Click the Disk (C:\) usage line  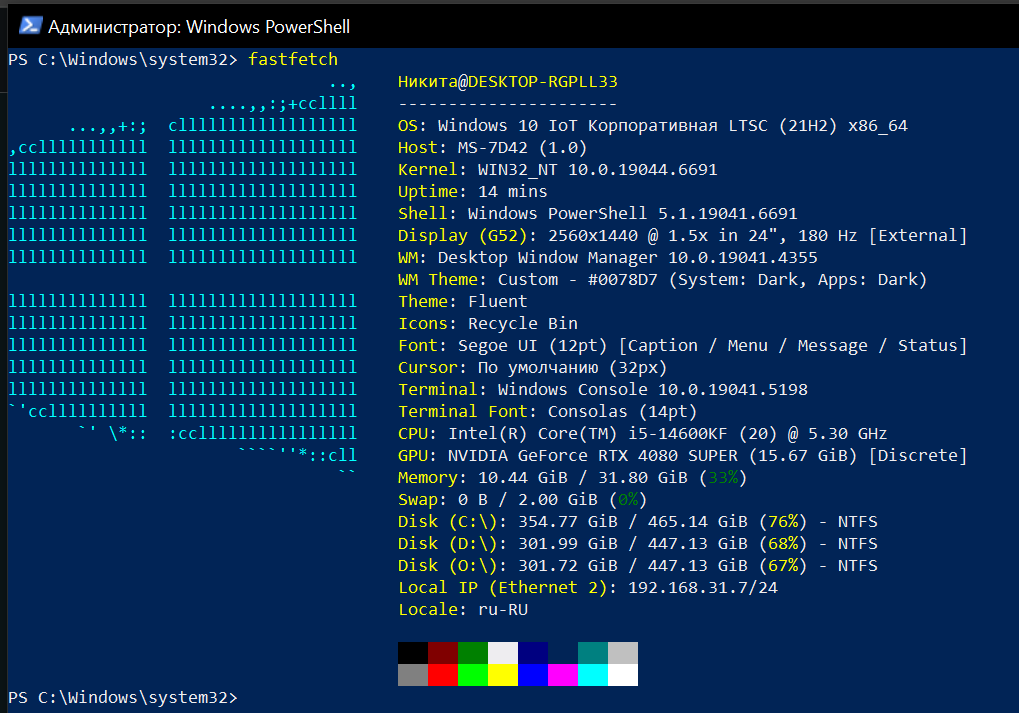click(x=638, y=522)
